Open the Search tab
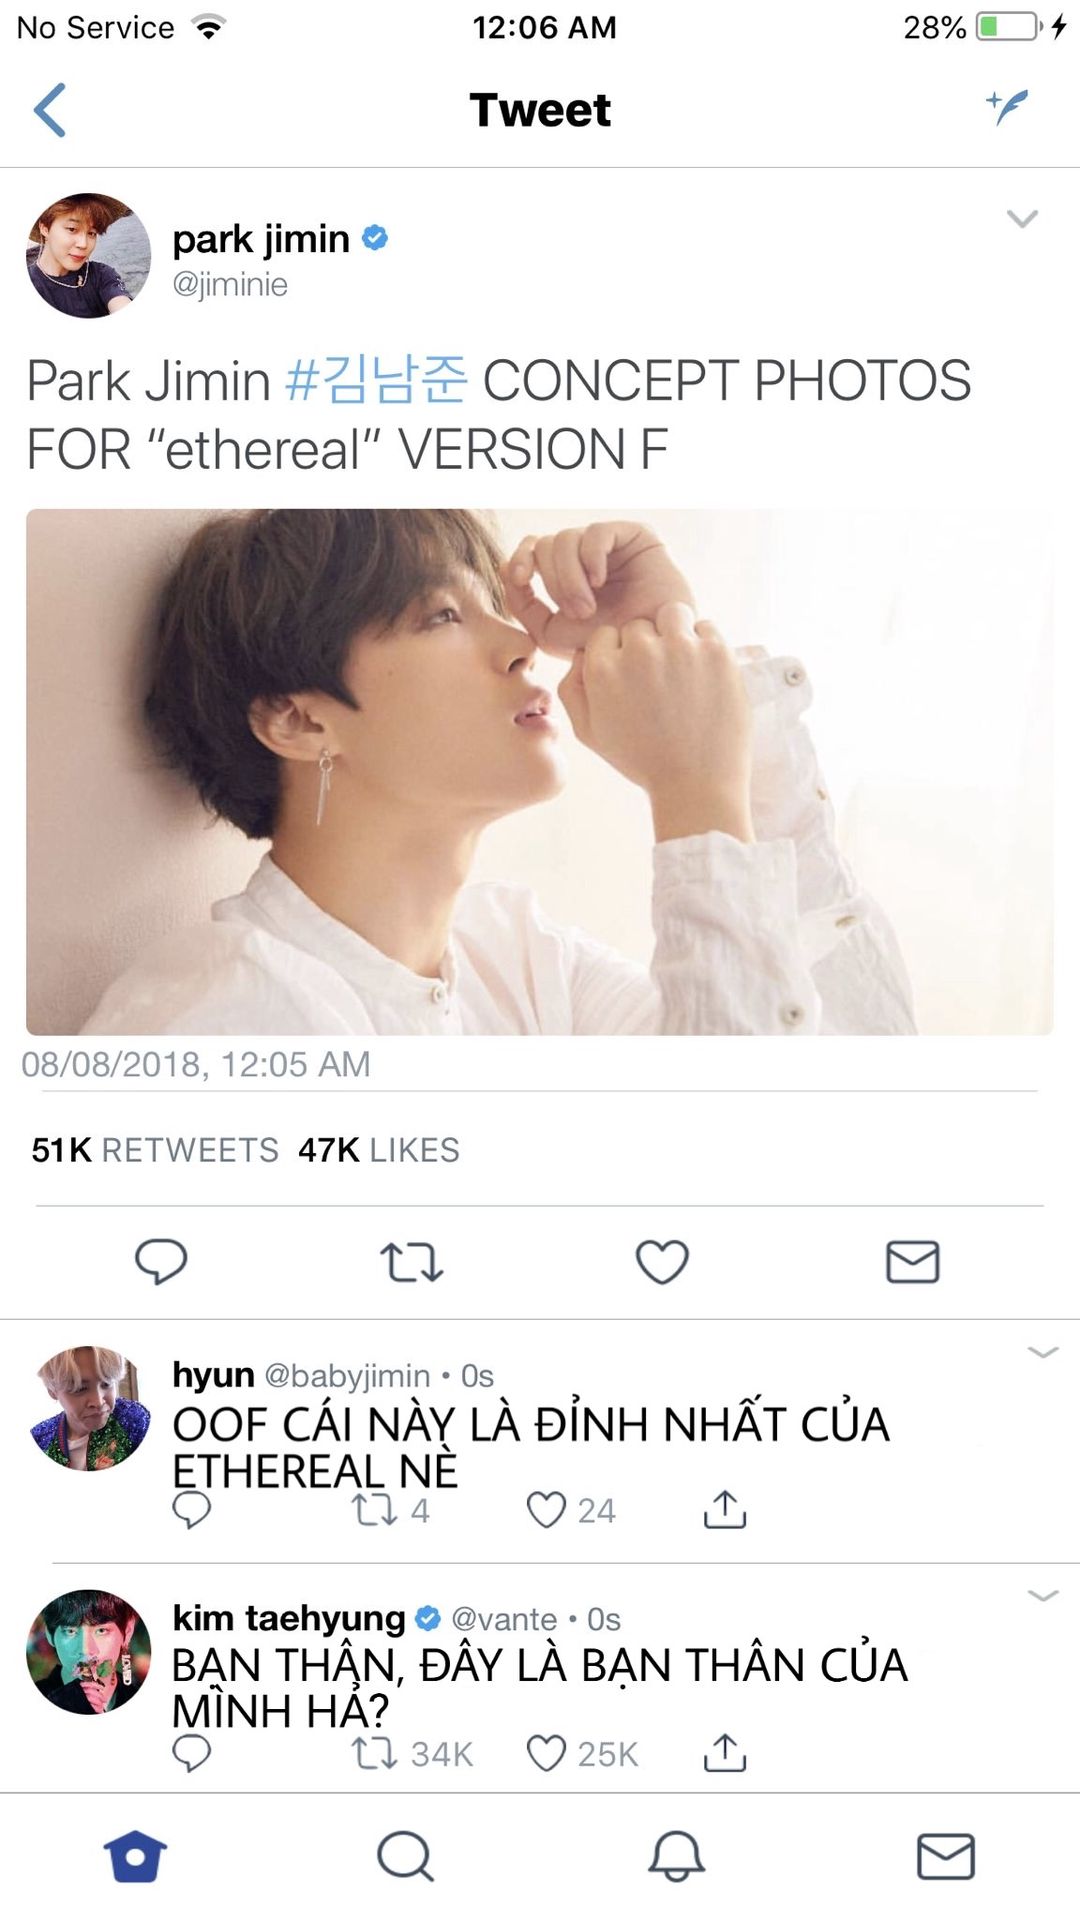 405,1857
